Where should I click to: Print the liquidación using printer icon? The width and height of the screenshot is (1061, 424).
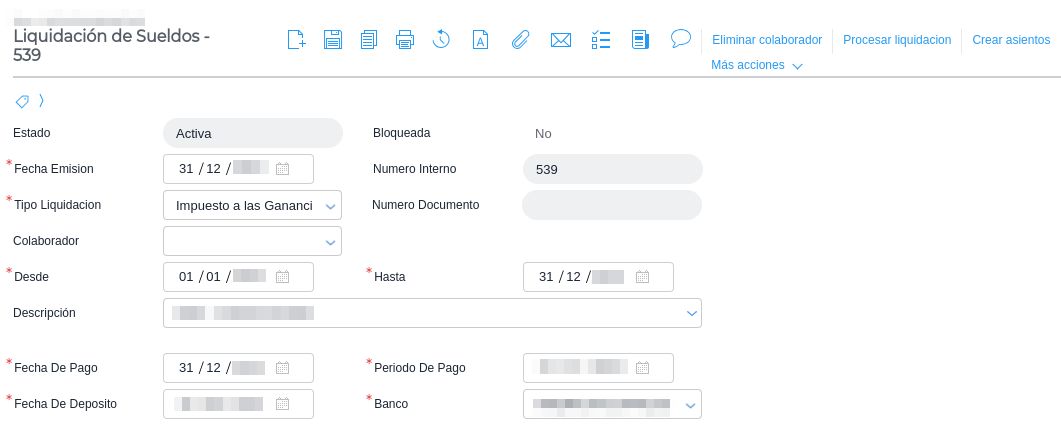click(405, 40)
